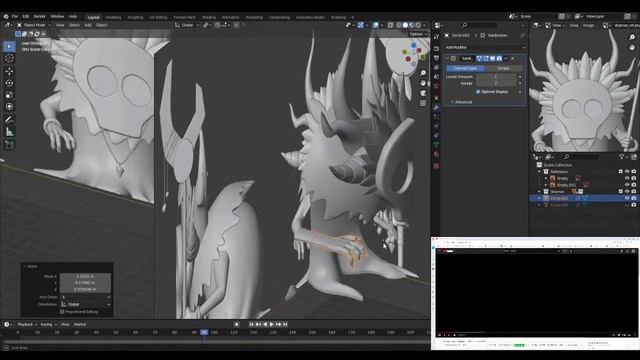Collapse the Reference collection in outliner

click(x=539, y=172)
